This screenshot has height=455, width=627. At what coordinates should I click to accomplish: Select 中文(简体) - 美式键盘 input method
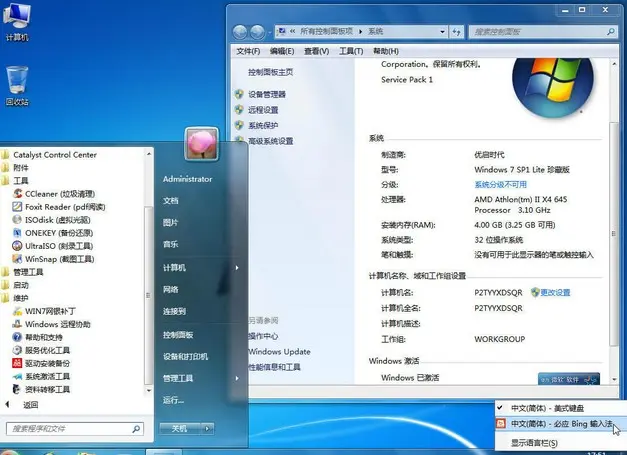point(560,408)
